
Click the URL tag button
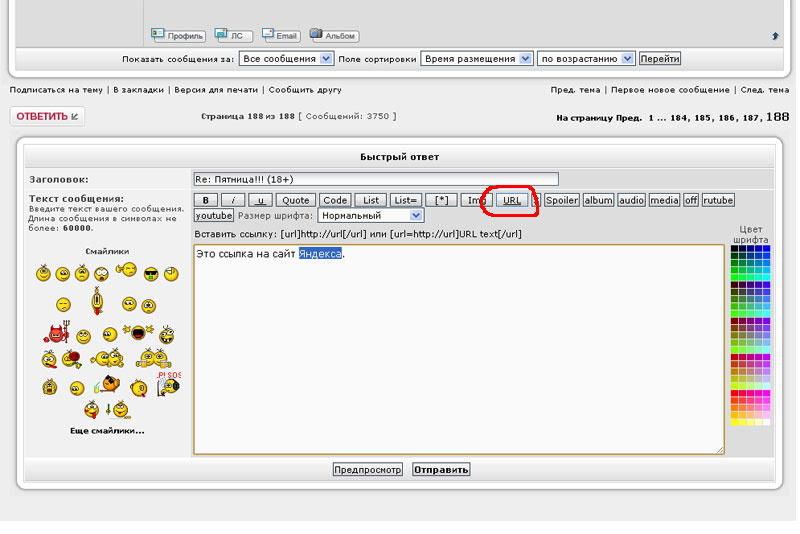click(511, 200)
